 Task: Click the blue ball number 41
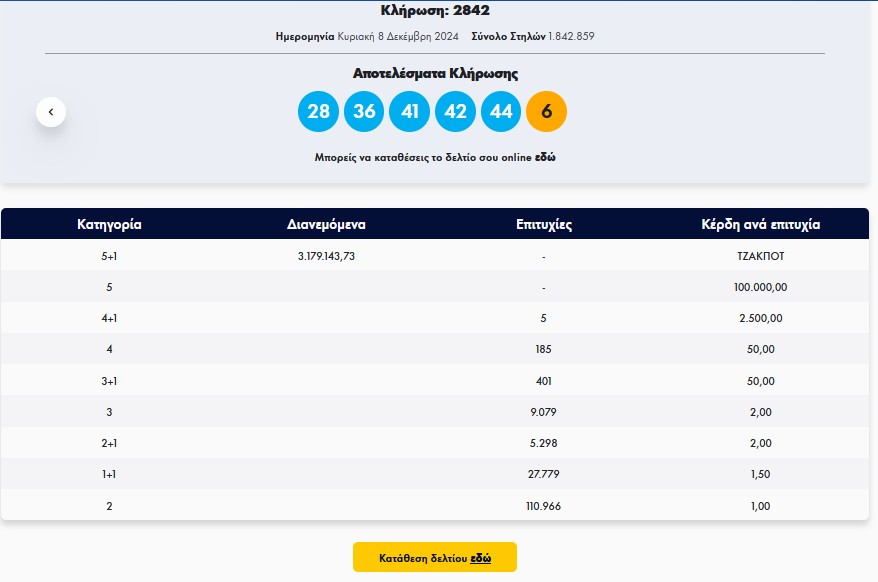click(x=409, y=111)
